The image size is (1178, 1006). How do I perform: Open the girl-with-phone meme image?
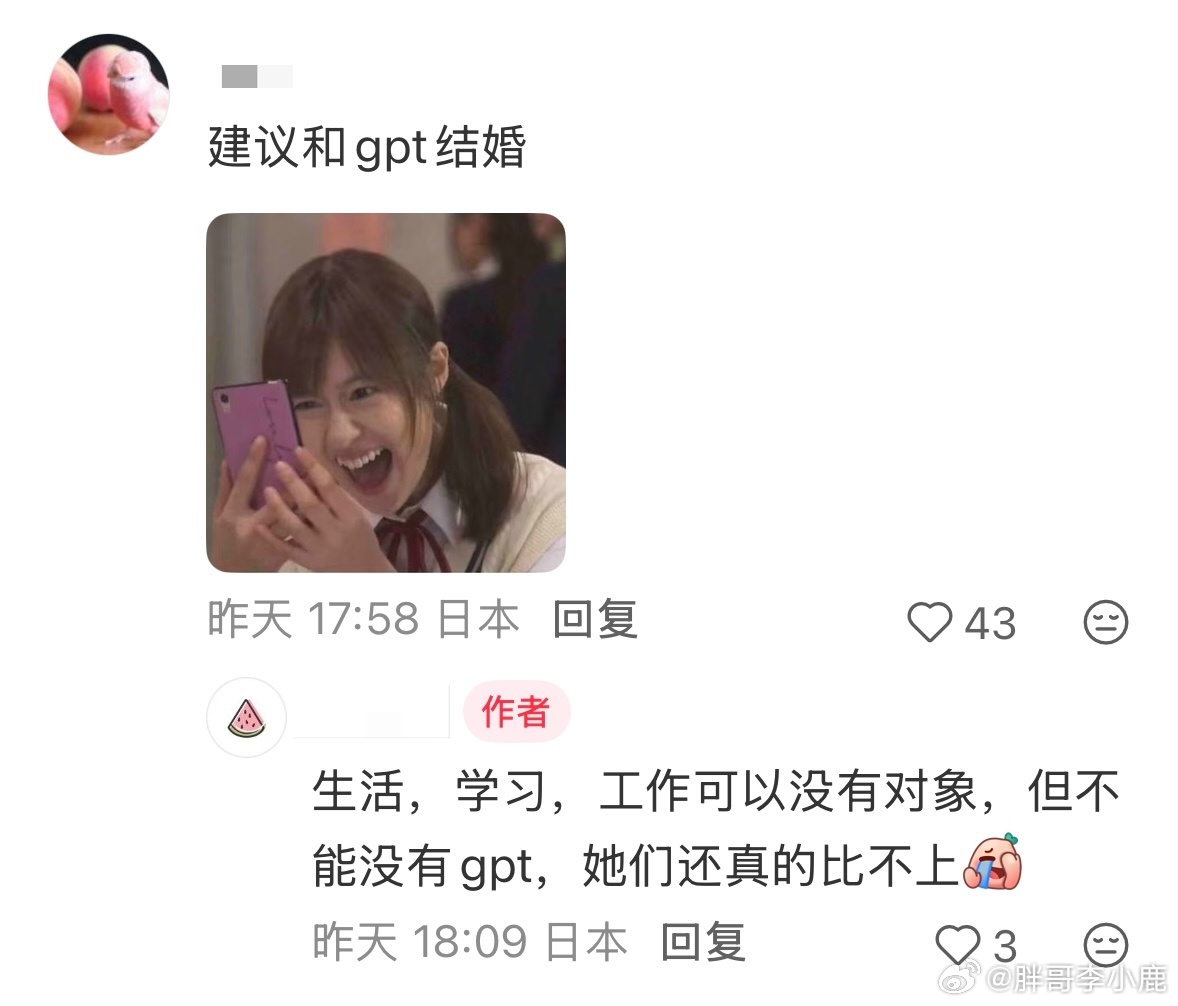pyautogui.click(x=385, y=392)
